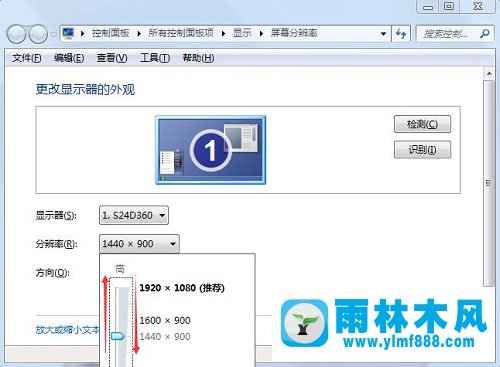The width and height of the screenshot is (500, 367).
Task: Select monitor 1 preview thumbnail
Action: click(210, 150)
